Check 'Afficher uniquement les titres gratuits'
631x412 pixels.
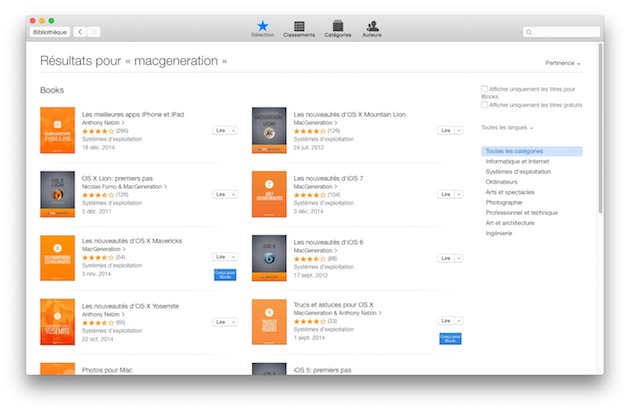tap(484, 105)
